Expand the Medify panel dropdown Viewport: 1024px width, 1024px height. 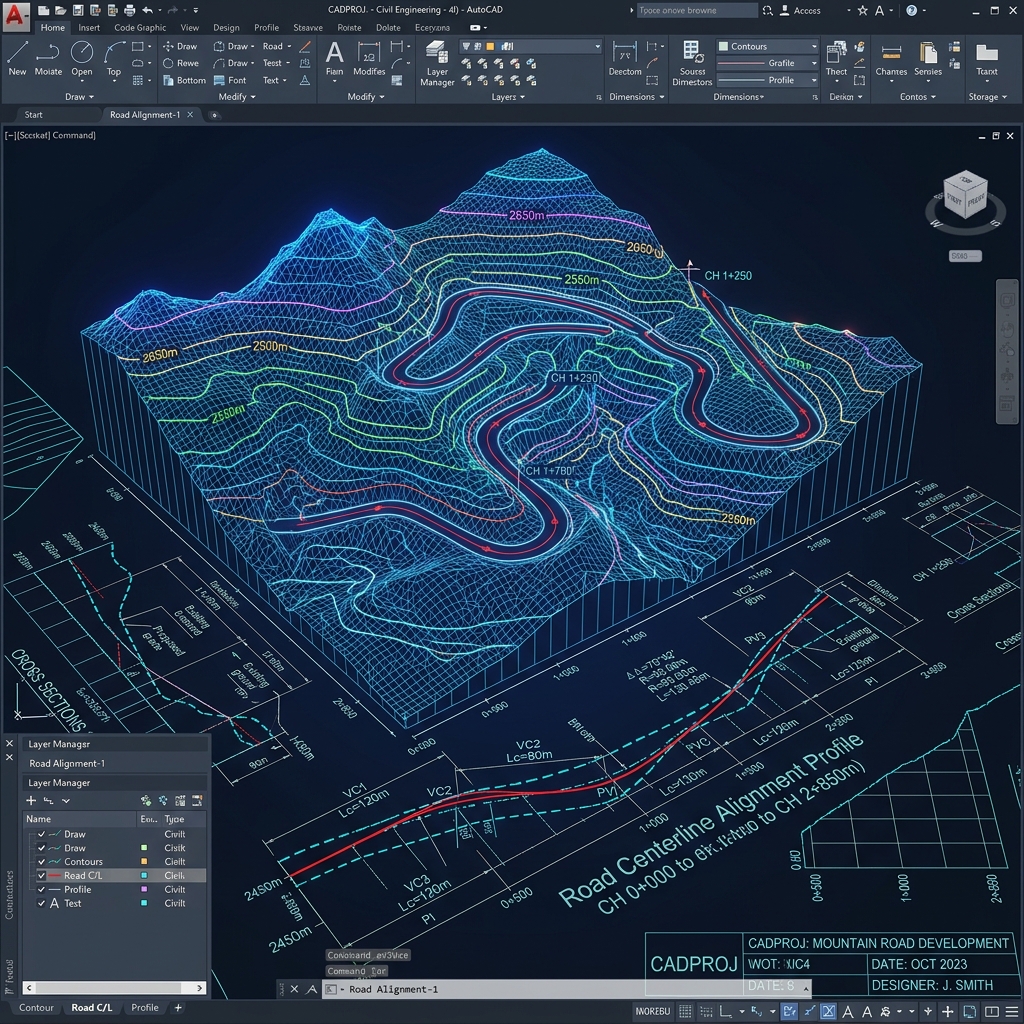click(x=236, y=97)
